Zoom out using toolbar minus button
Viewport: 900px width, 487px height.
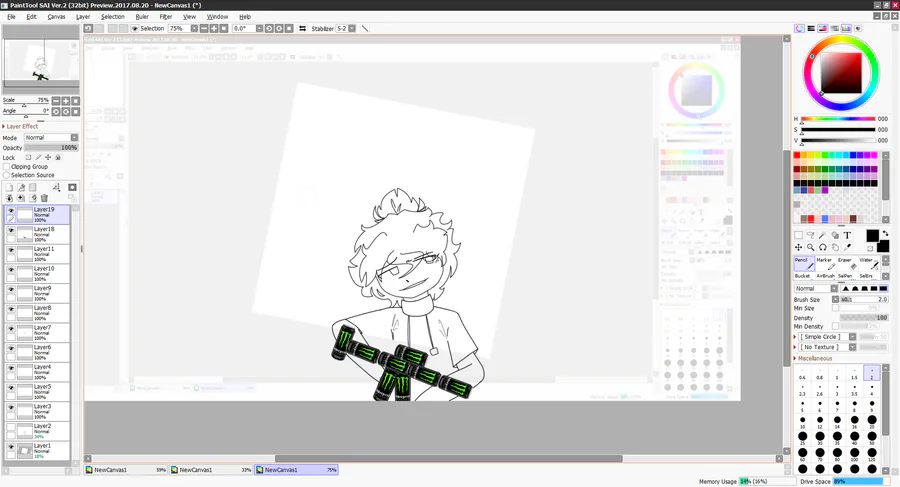click(x=204, y=28)
